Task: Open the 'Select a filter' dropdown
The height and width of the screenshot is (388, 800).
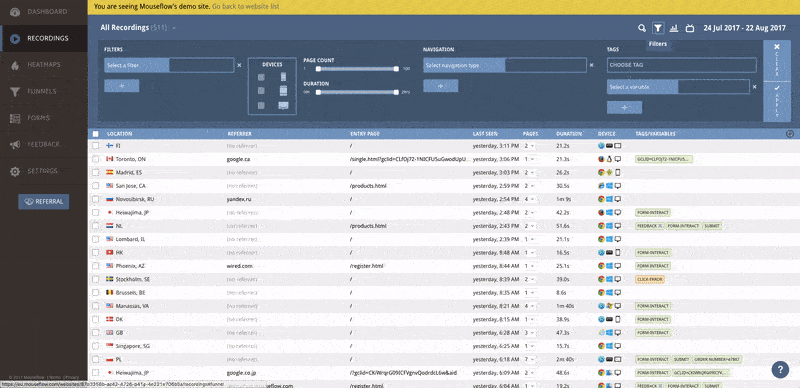Action: click(x=169, y=65)
